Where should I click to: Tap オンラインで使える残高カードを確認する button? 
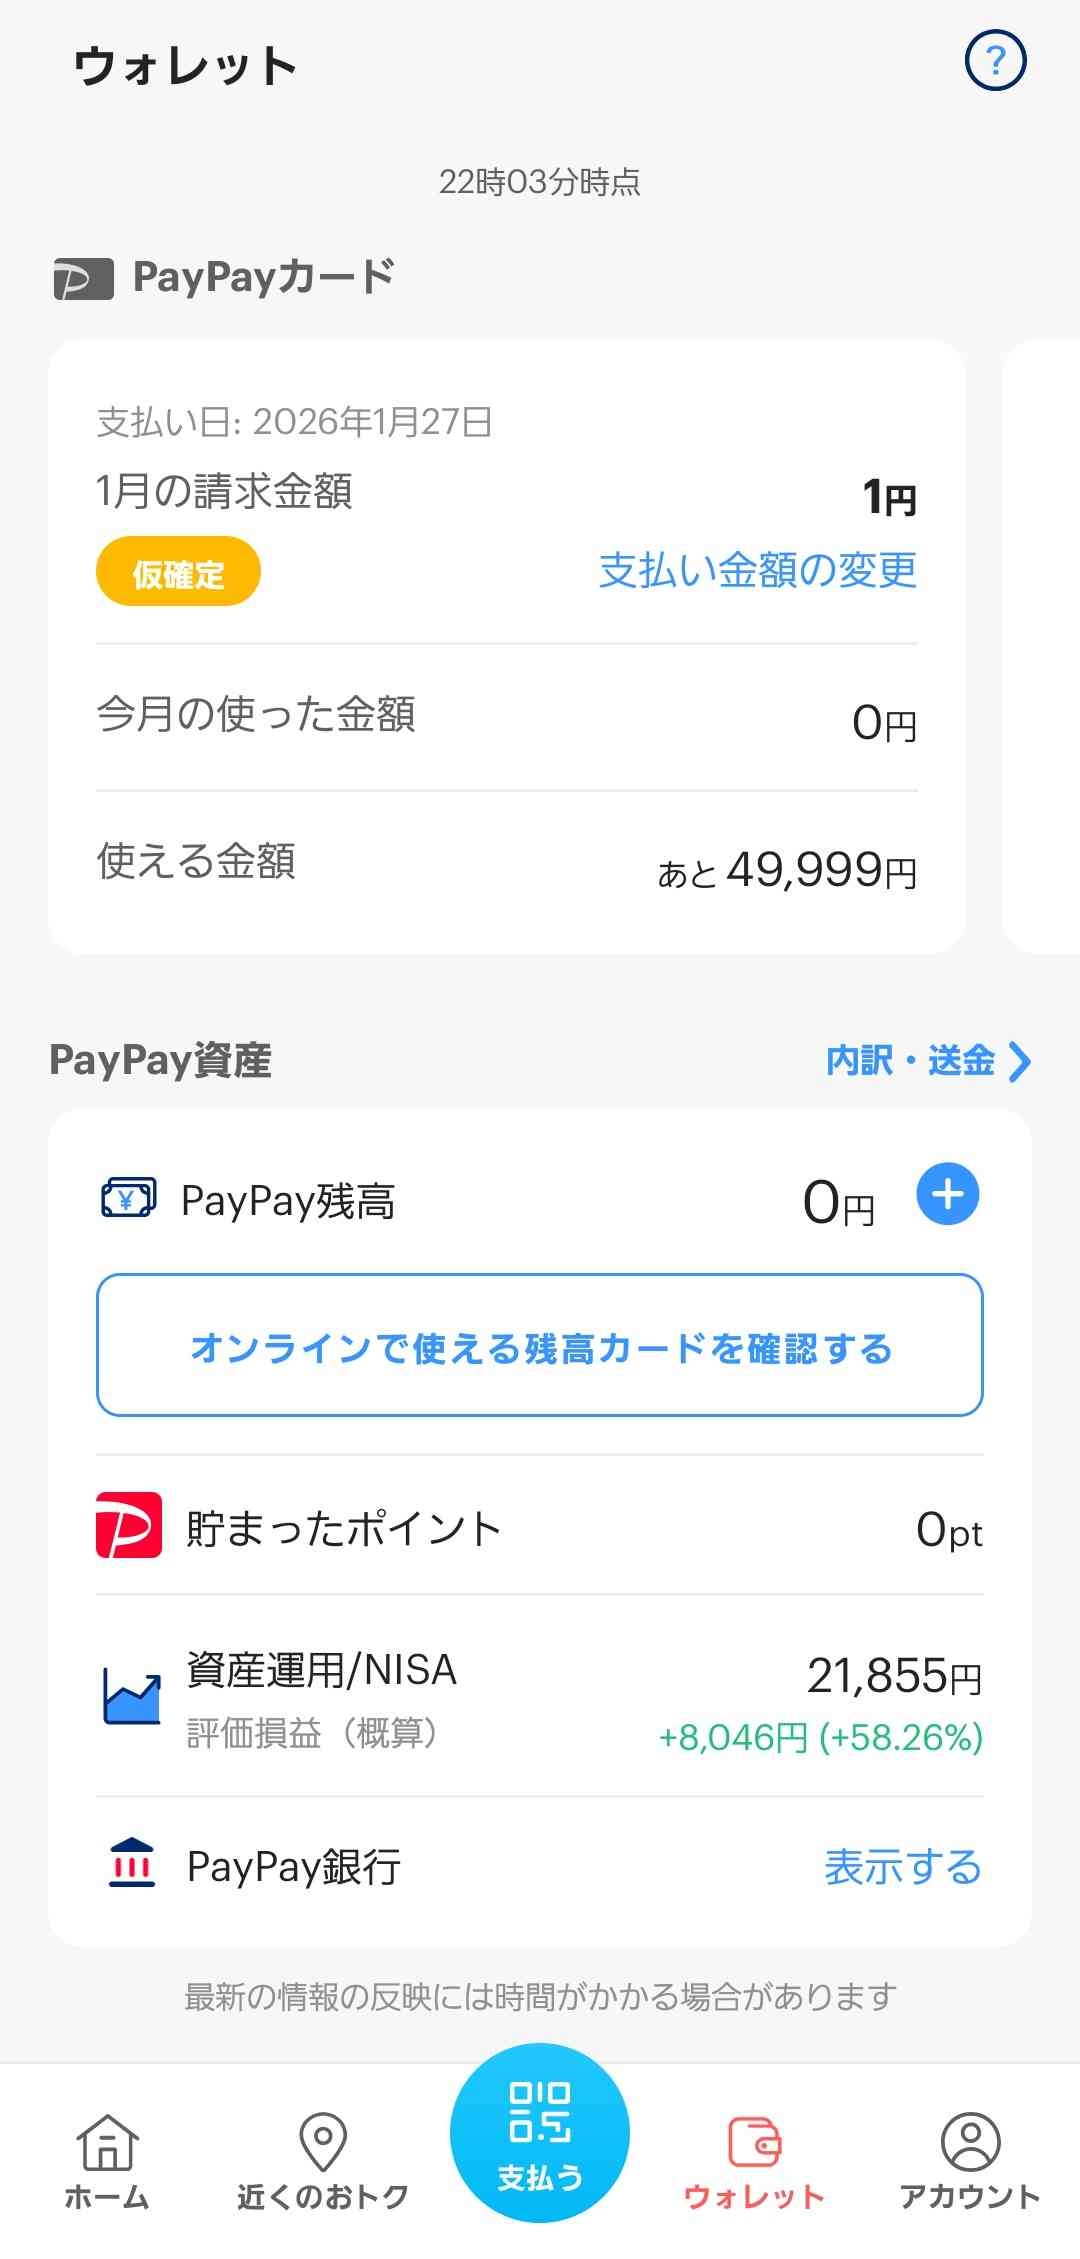[x=540, y=1345]
